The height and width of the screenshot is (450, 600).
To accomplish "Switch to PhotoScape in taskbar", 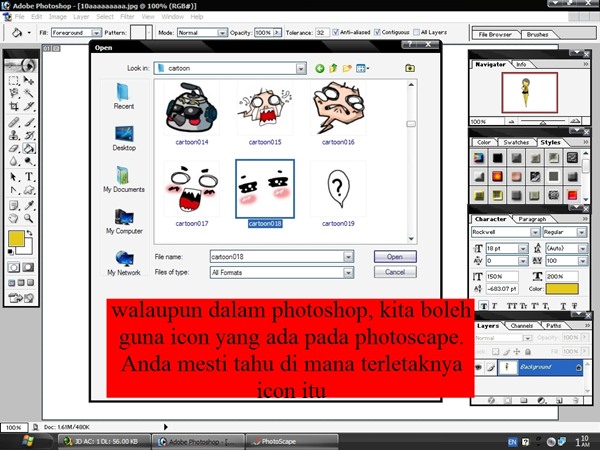I will [x=292, y=442].
